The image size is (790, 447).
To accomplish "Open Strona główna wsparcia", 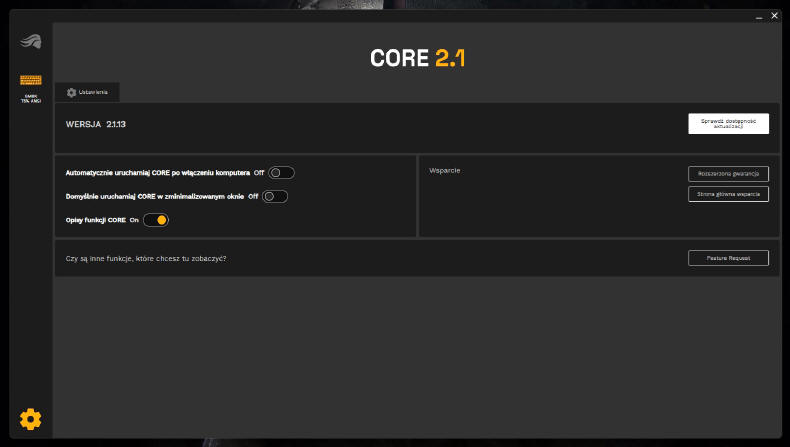I will coord(728,194).
